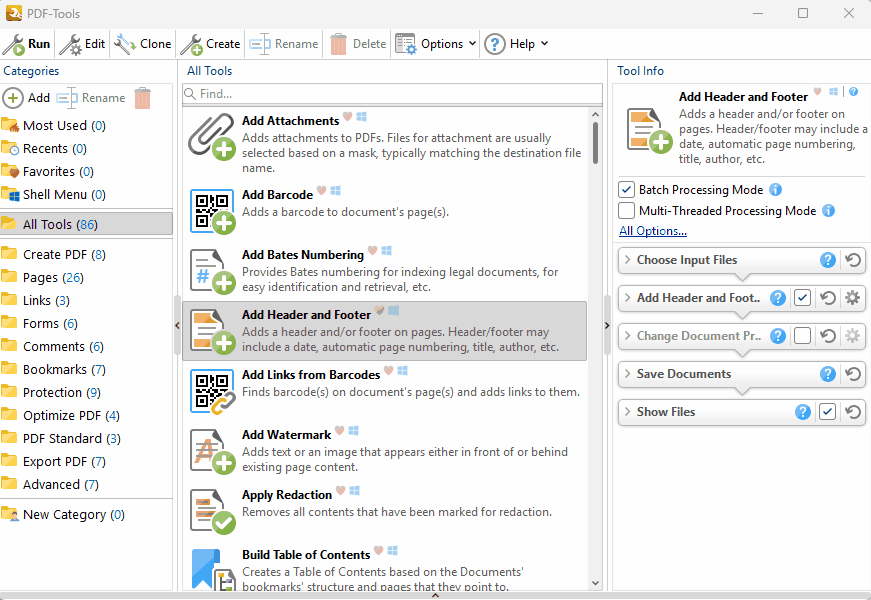871x600 pixels.
Task: Enable Multi-Threaded Processing Mode
Action: 627,211
